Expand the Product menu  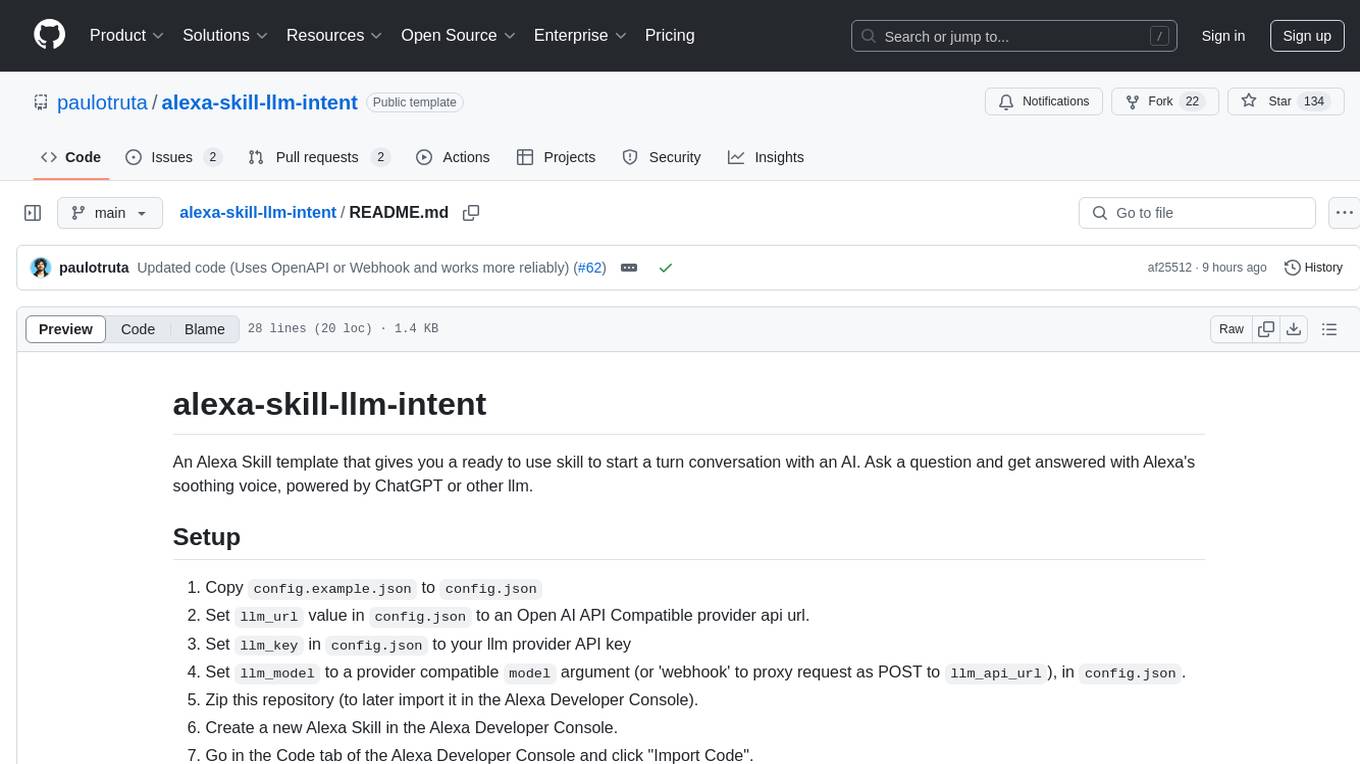point(127,35)
